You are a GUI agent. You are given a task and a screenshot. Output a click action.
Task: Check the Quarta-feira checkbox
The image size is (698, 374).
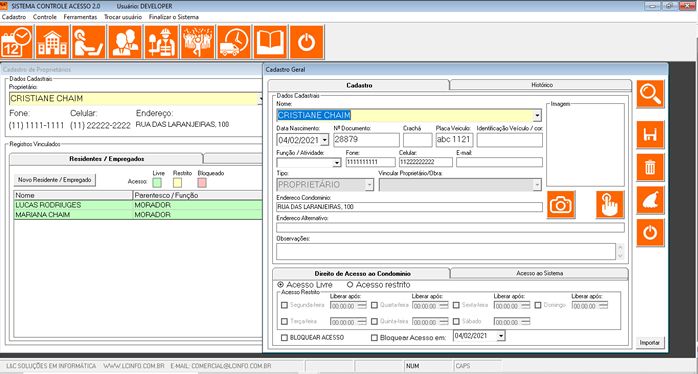tap(374, 305)
